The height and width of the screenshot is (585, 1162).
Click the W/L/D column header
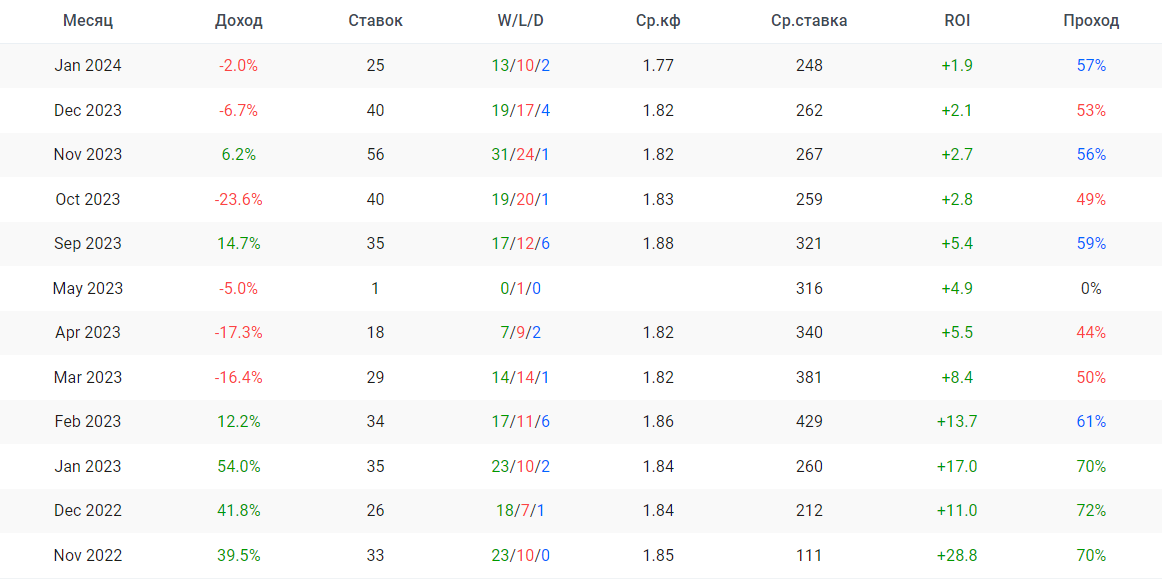(520, 21)
